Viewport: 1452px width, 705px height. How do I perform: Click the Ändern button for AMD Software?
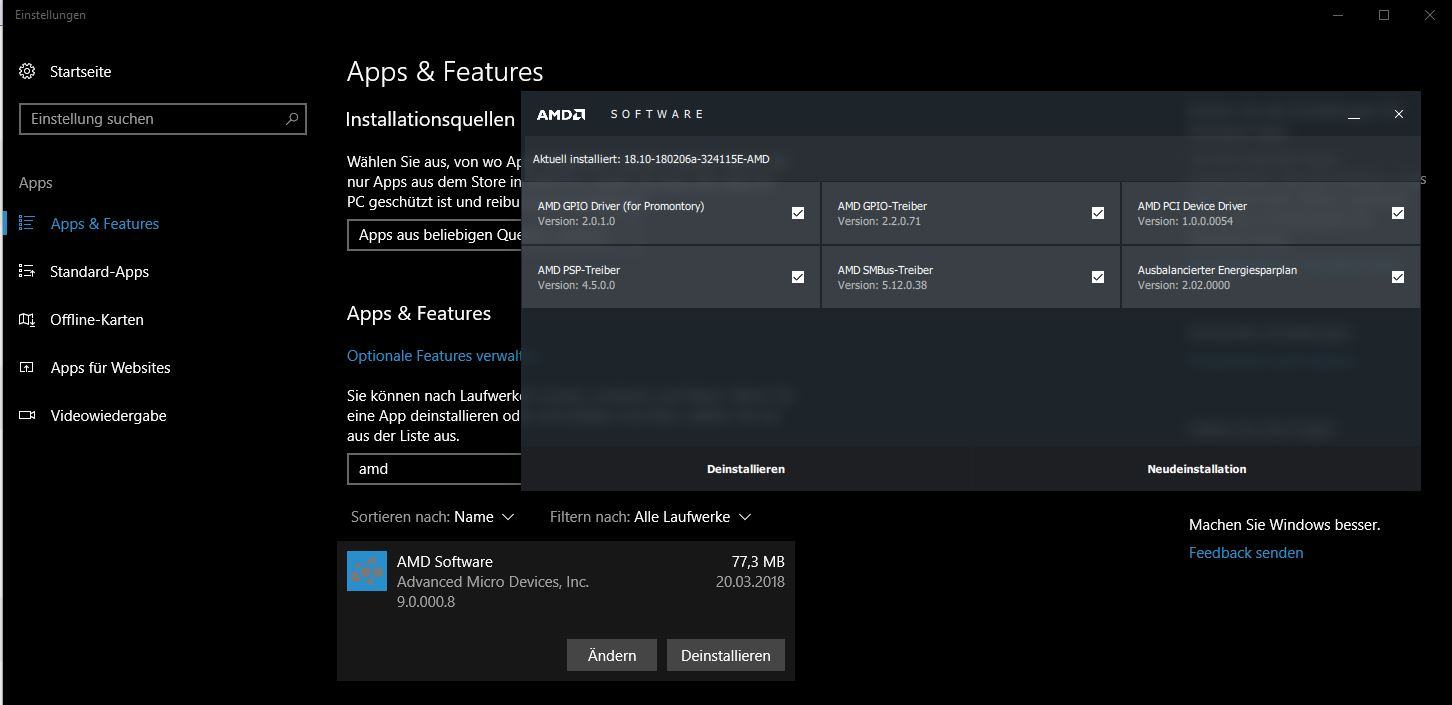(x=612, y=655)
